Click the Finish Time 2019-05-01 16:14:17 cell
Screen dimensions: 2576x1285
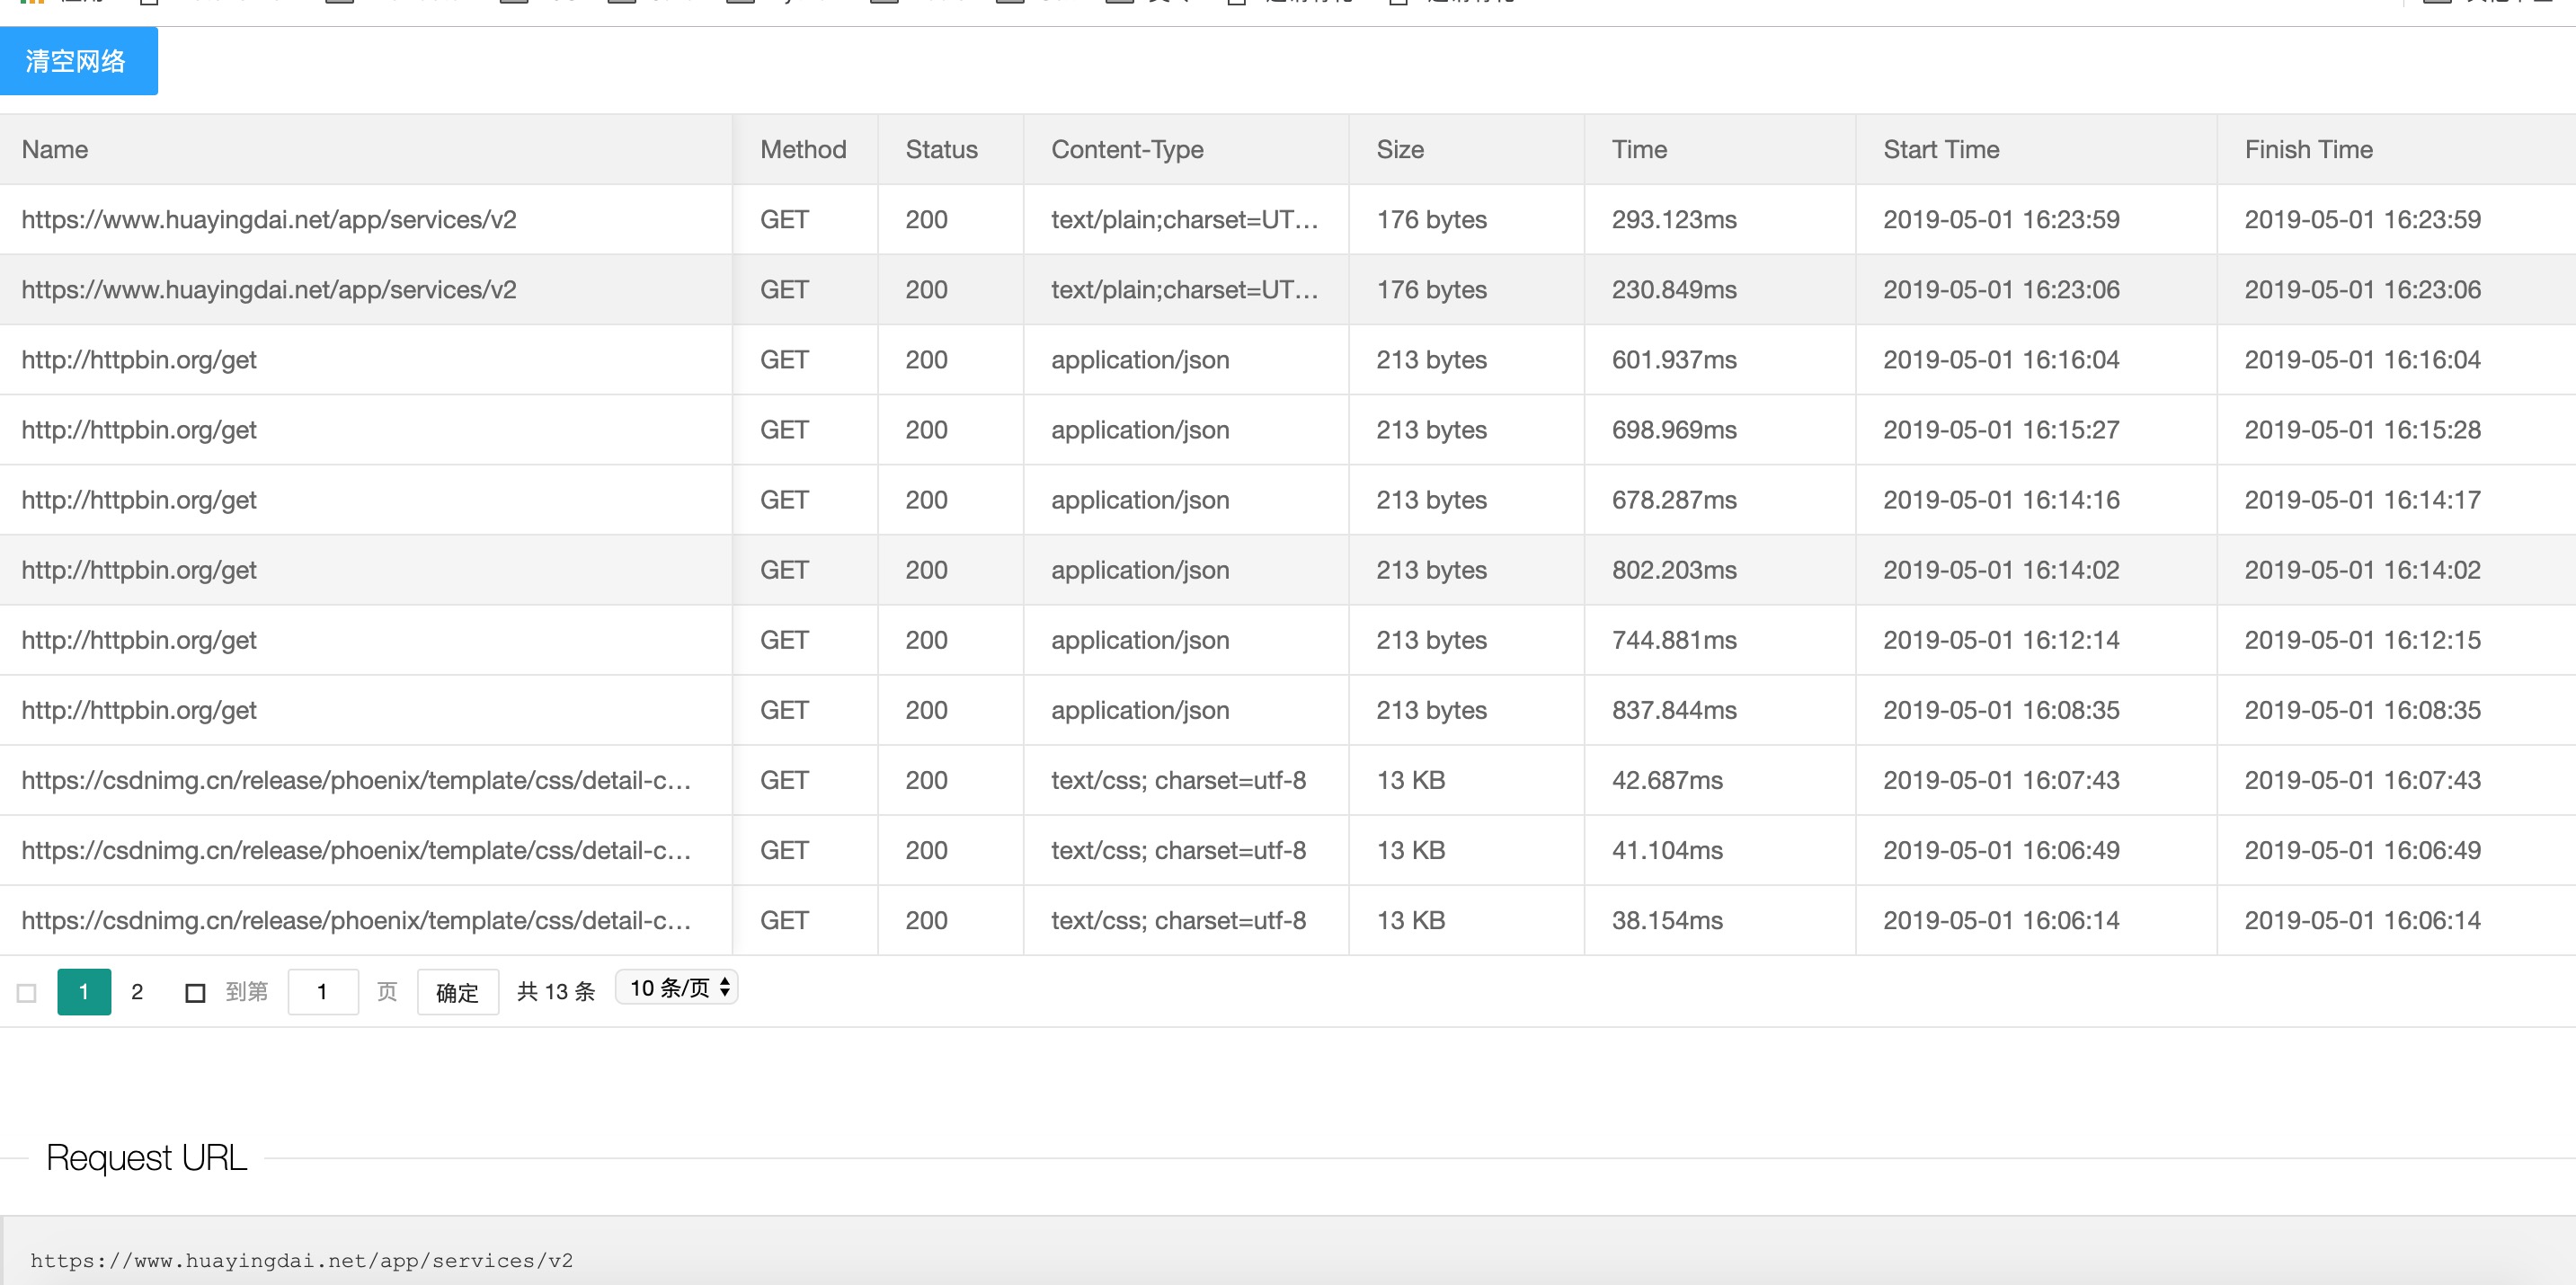[2397, 499]
